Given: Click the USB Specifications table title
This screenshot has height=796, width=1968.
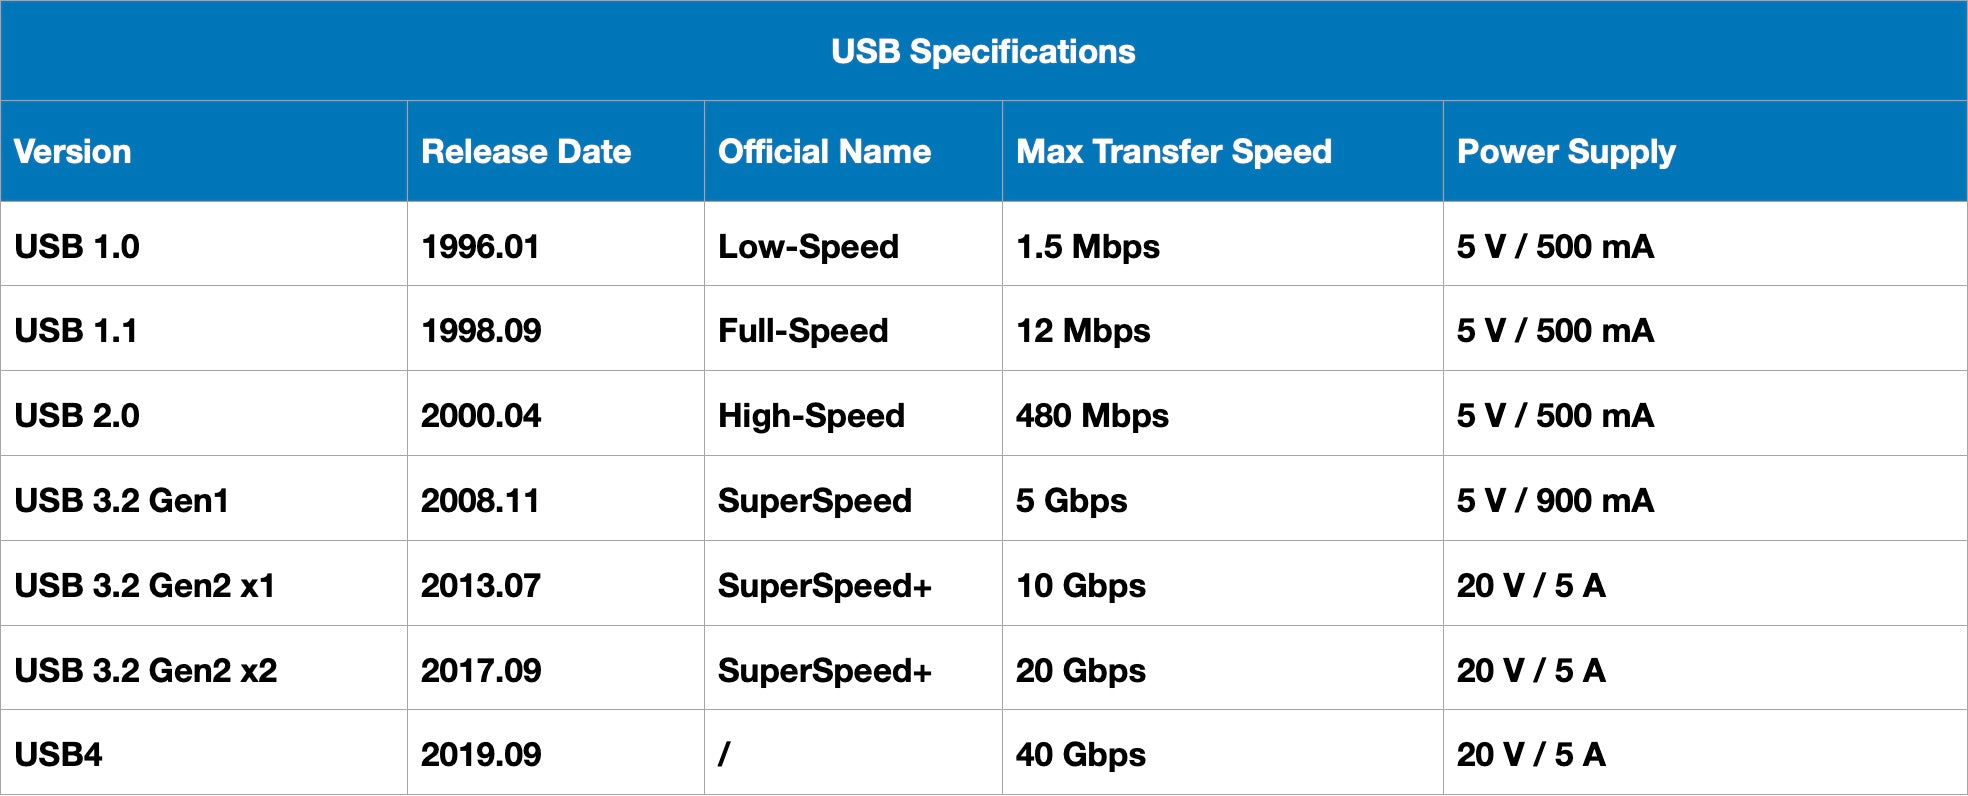Looking at the screenshot, I should click(x=983, y=51).
